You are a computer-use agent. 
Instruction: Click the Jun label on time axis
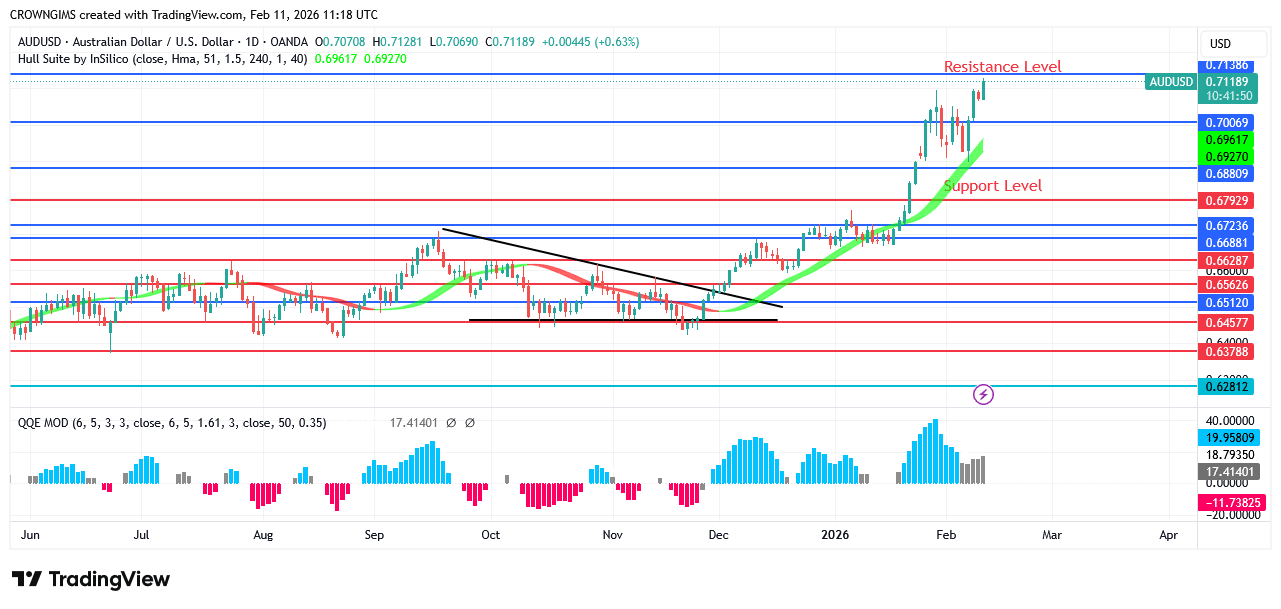30,535
